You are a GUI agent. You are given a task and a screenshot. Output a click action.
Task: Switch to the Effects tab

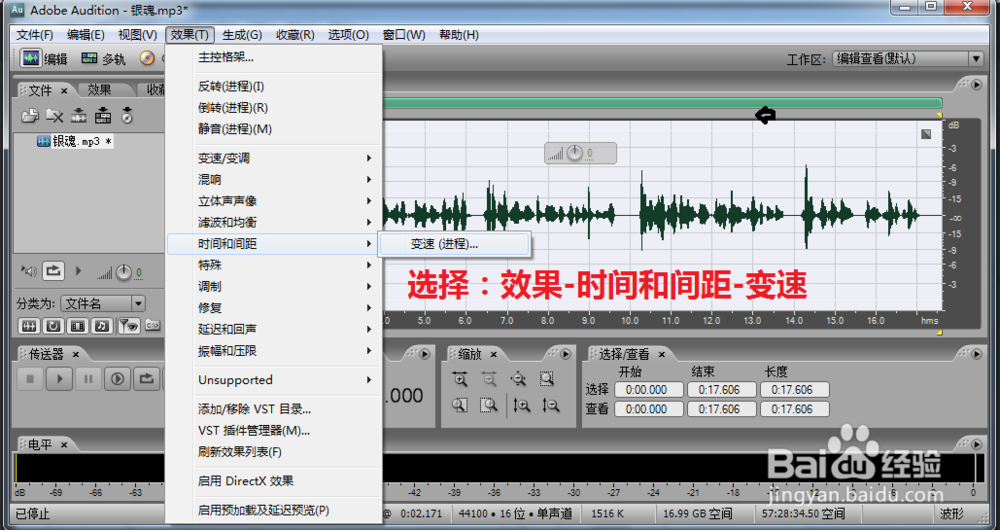[x=99, y=90]
